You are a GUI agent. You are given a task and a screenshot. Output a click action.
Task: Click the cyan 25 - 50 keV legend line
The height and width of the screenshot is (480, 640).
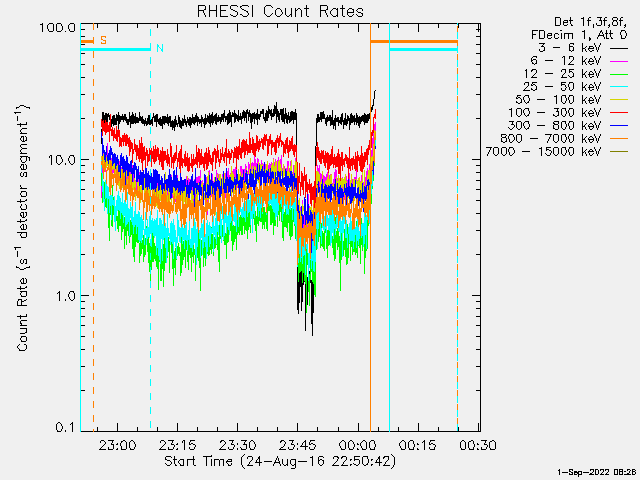pyautogui.click(x=619, y=87)
